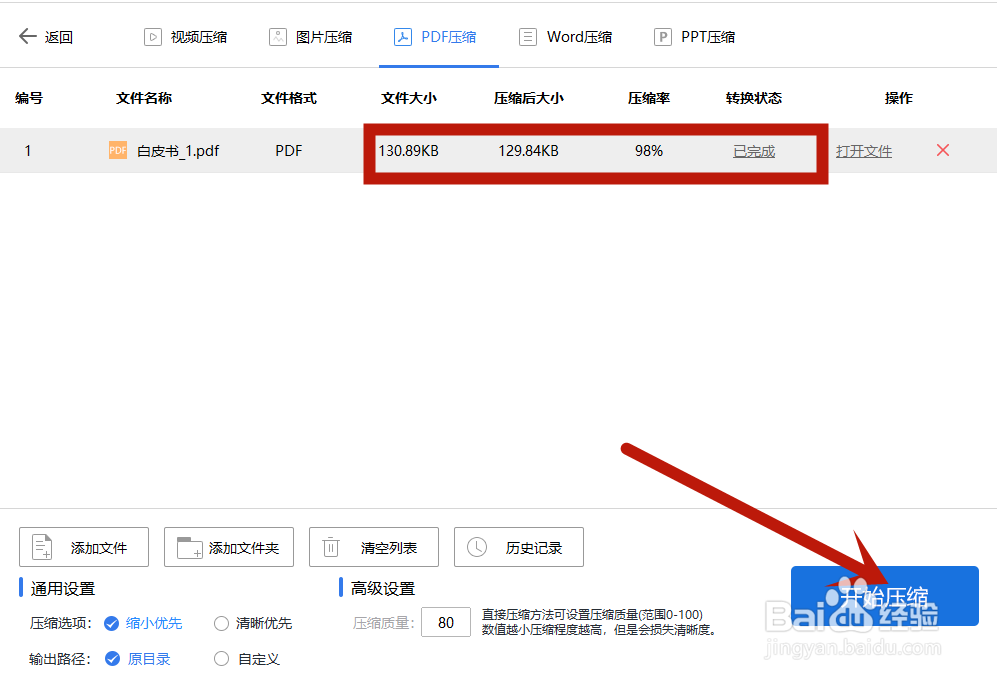
Task: Click the PDF file icon beside 白皮书_1.pdf
Action: [x=117, y=150]
